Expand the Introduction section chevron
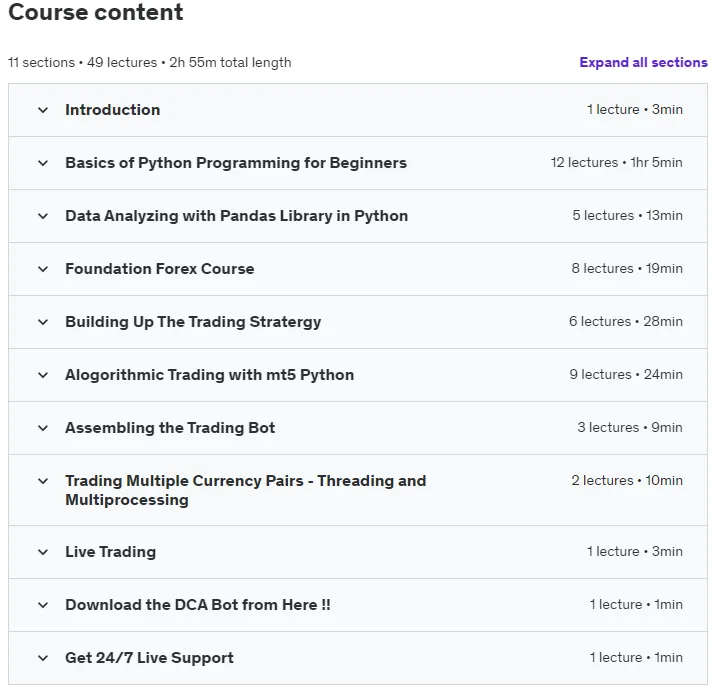Screen dimensions: 722x697 43,110
